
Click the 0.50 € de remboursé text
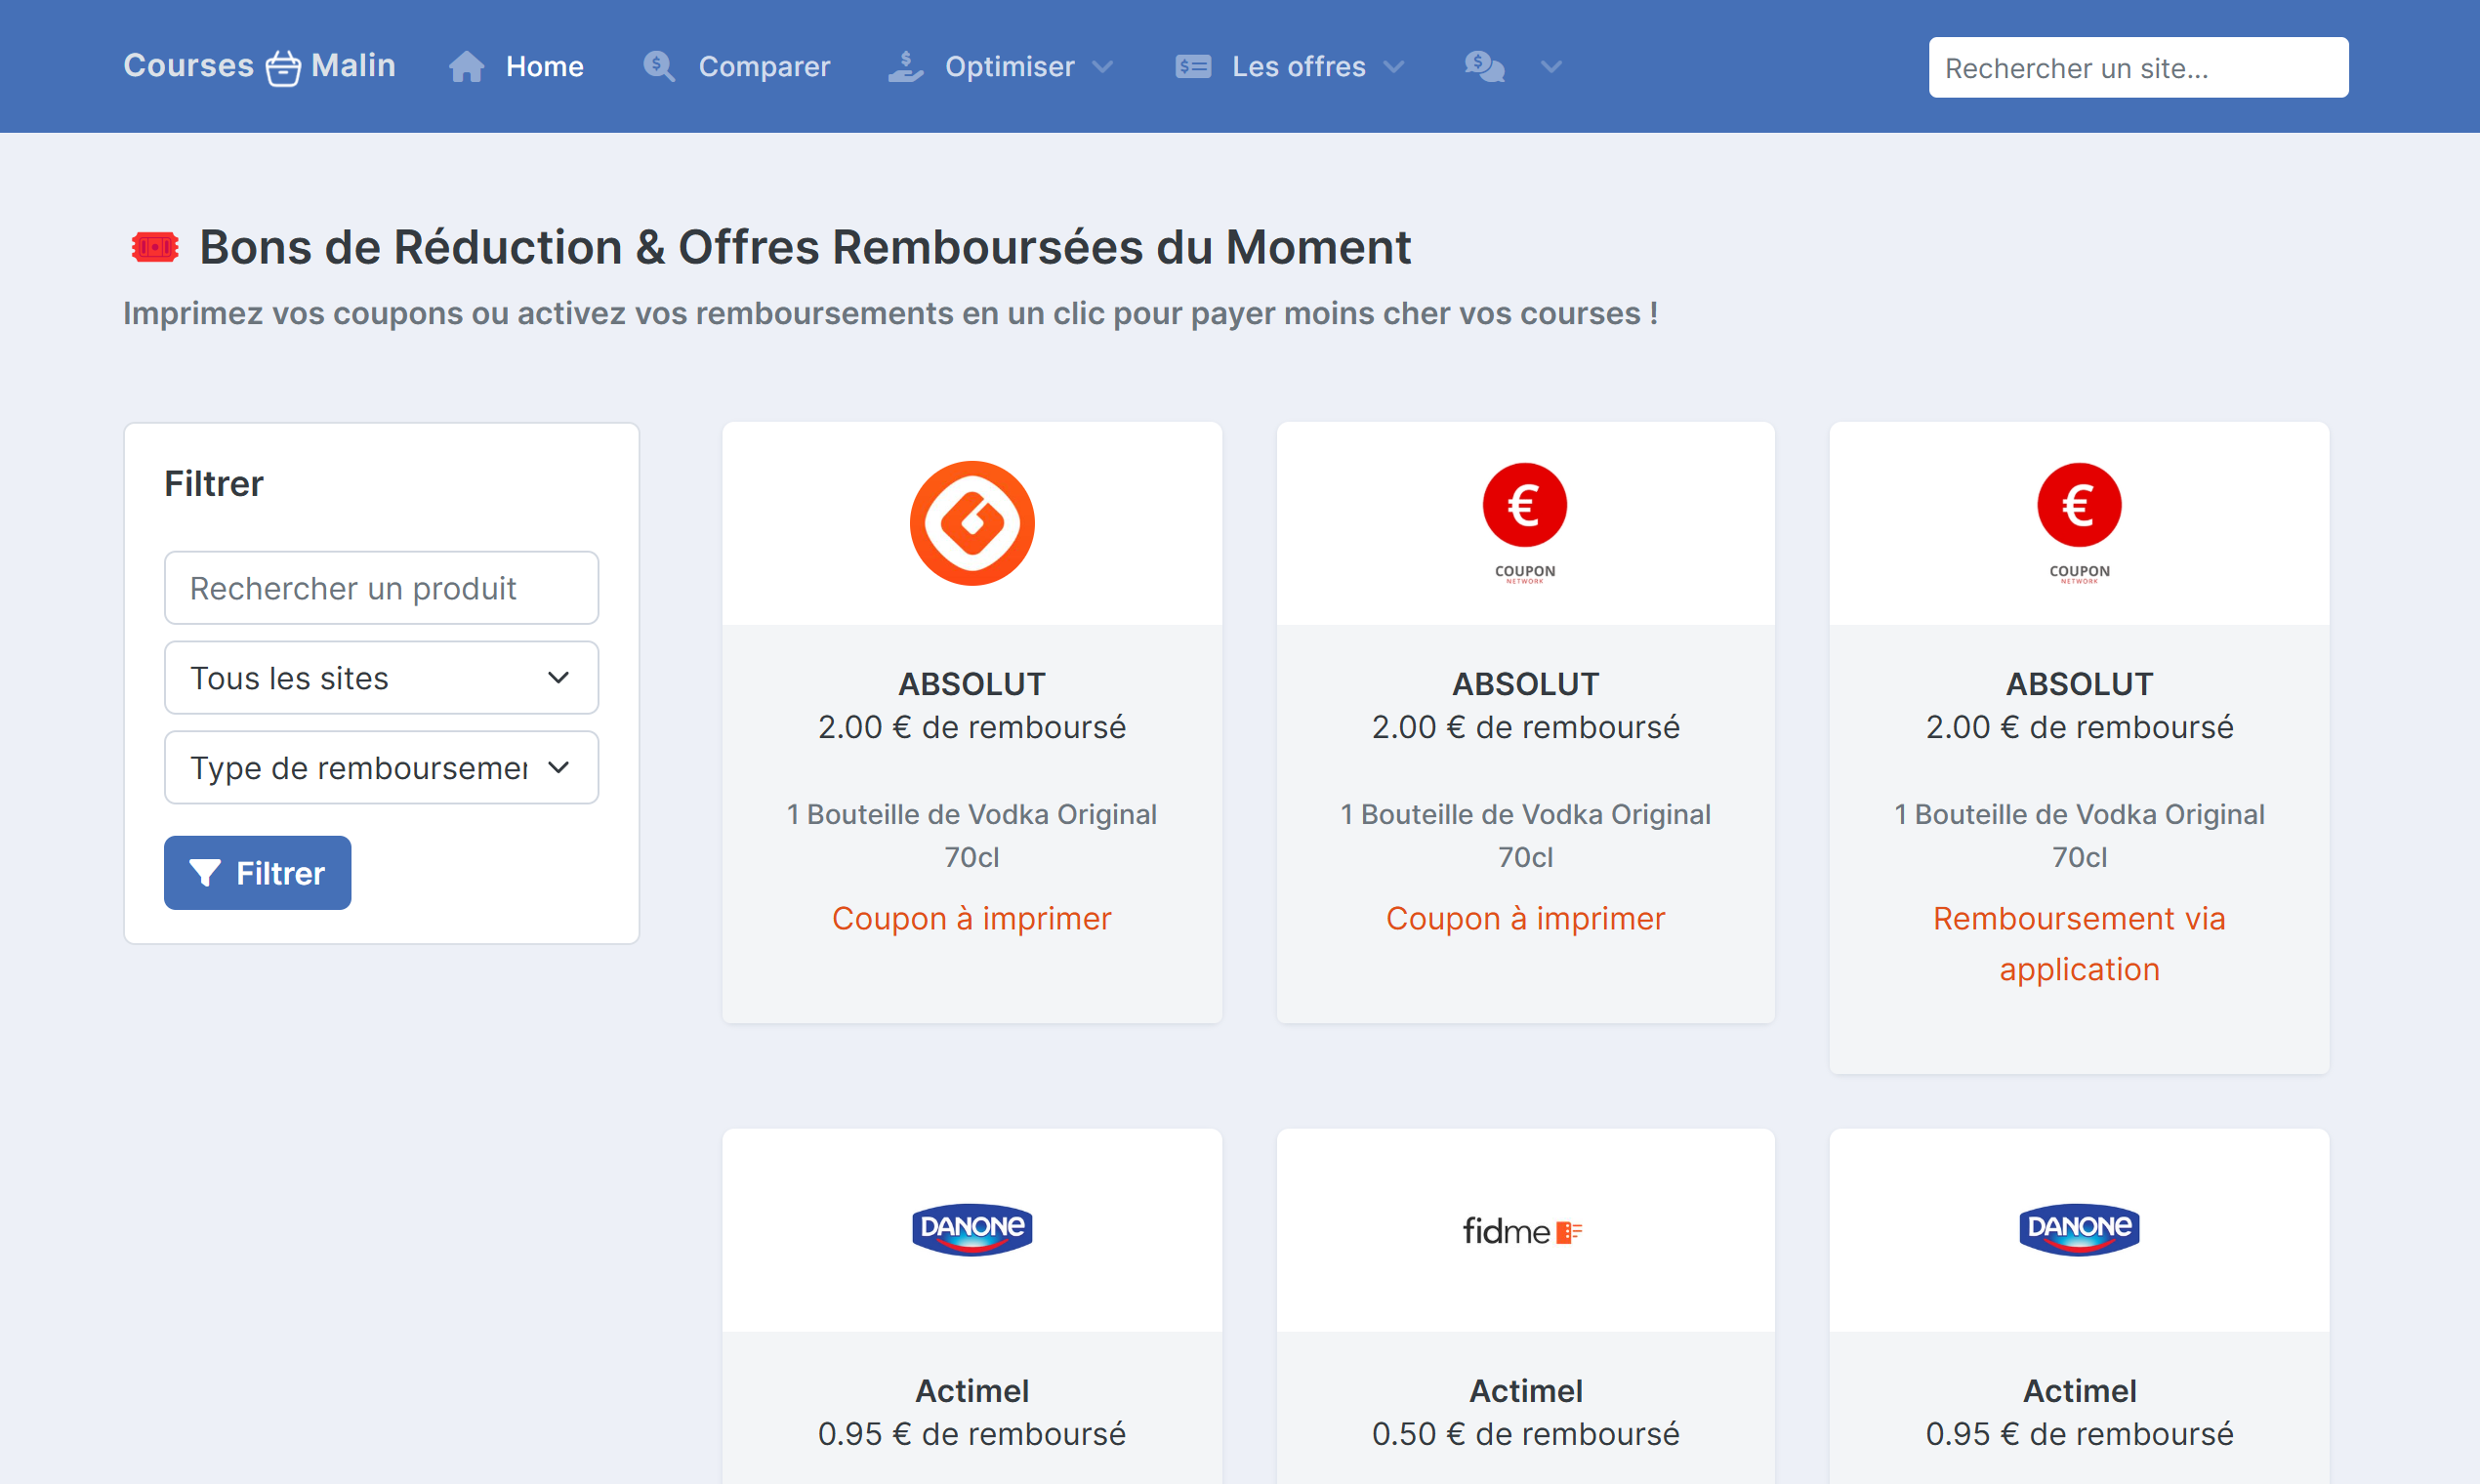tap(1525, 1434)
